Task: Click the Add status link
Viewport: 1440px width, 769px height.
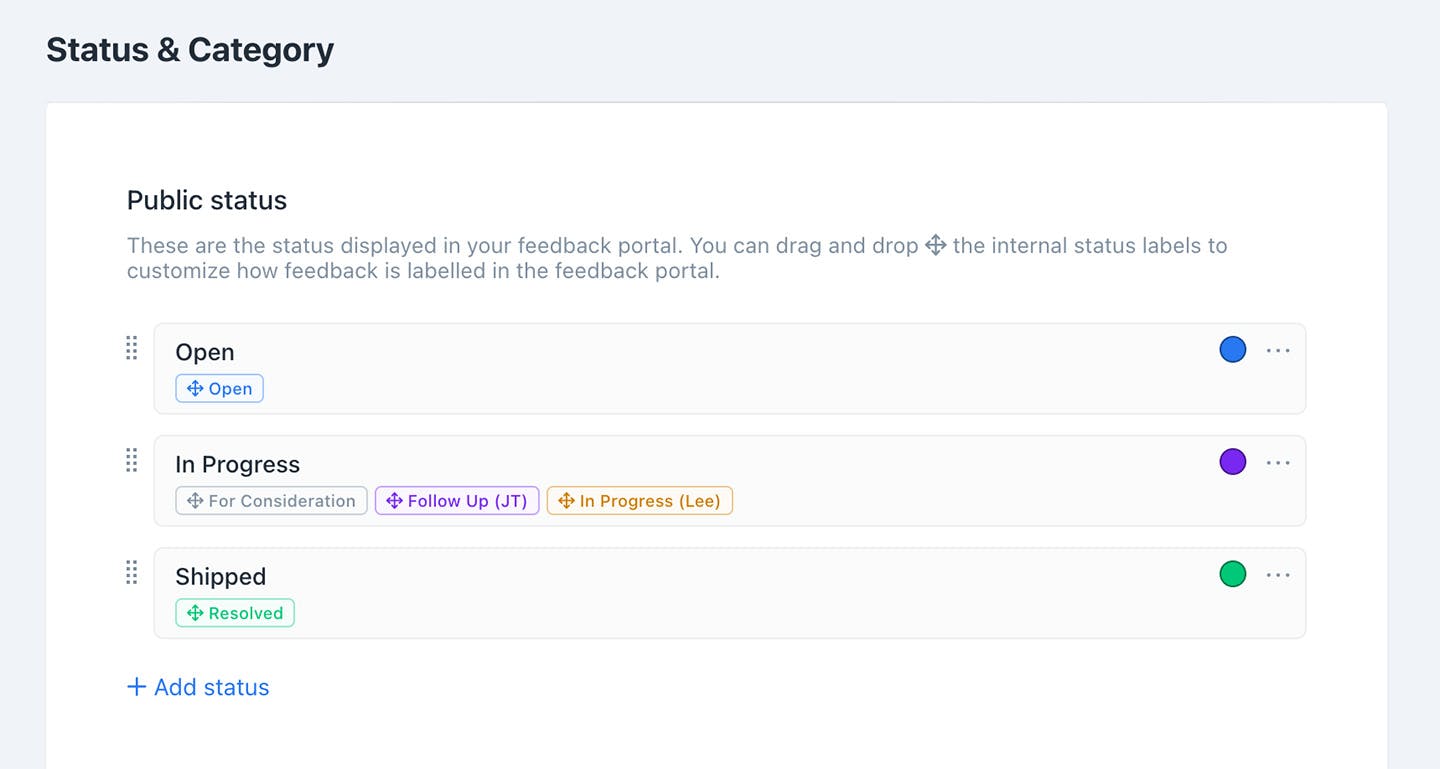Action: (211, 687)
